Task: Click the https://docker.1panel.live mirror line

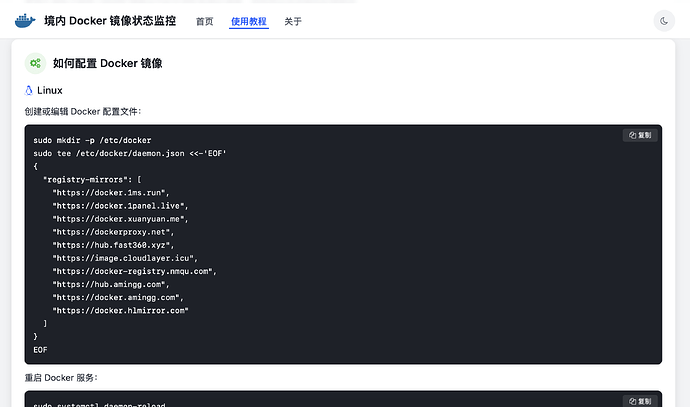Action: [x=120, y=206]
